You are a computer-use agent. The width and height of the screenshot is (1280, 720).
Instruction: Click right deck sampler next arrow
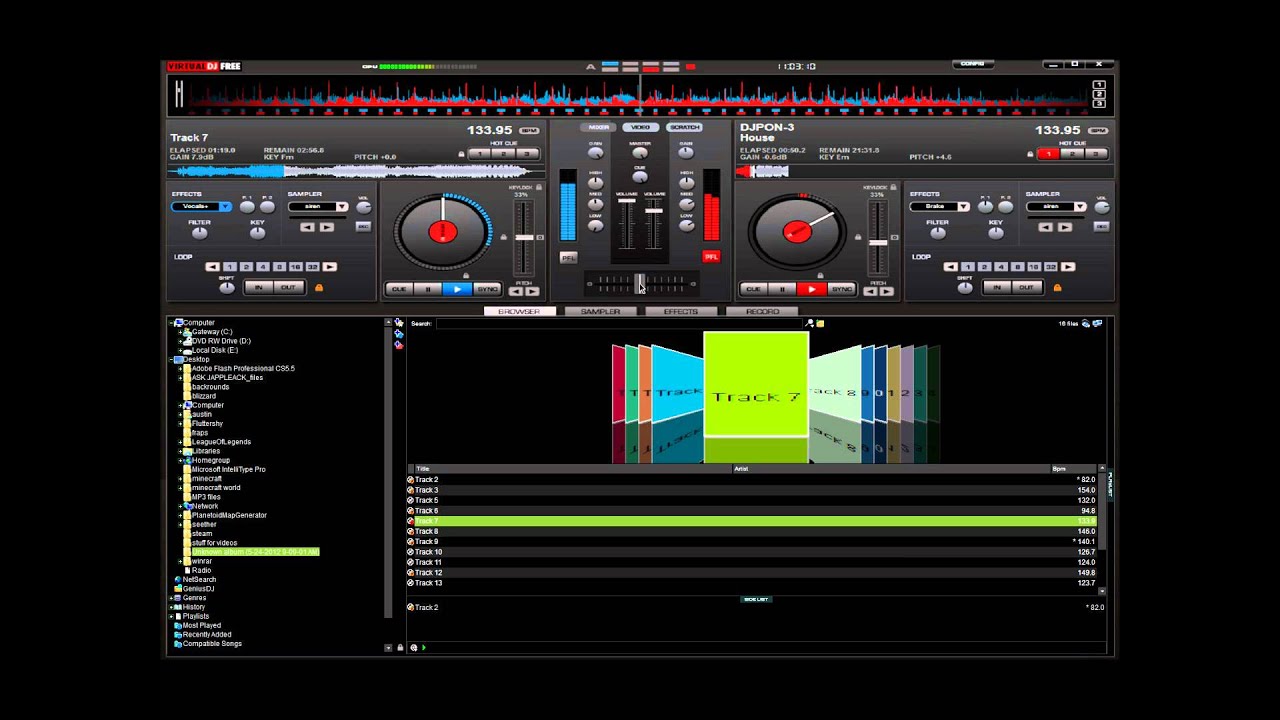pos(1065,227)
